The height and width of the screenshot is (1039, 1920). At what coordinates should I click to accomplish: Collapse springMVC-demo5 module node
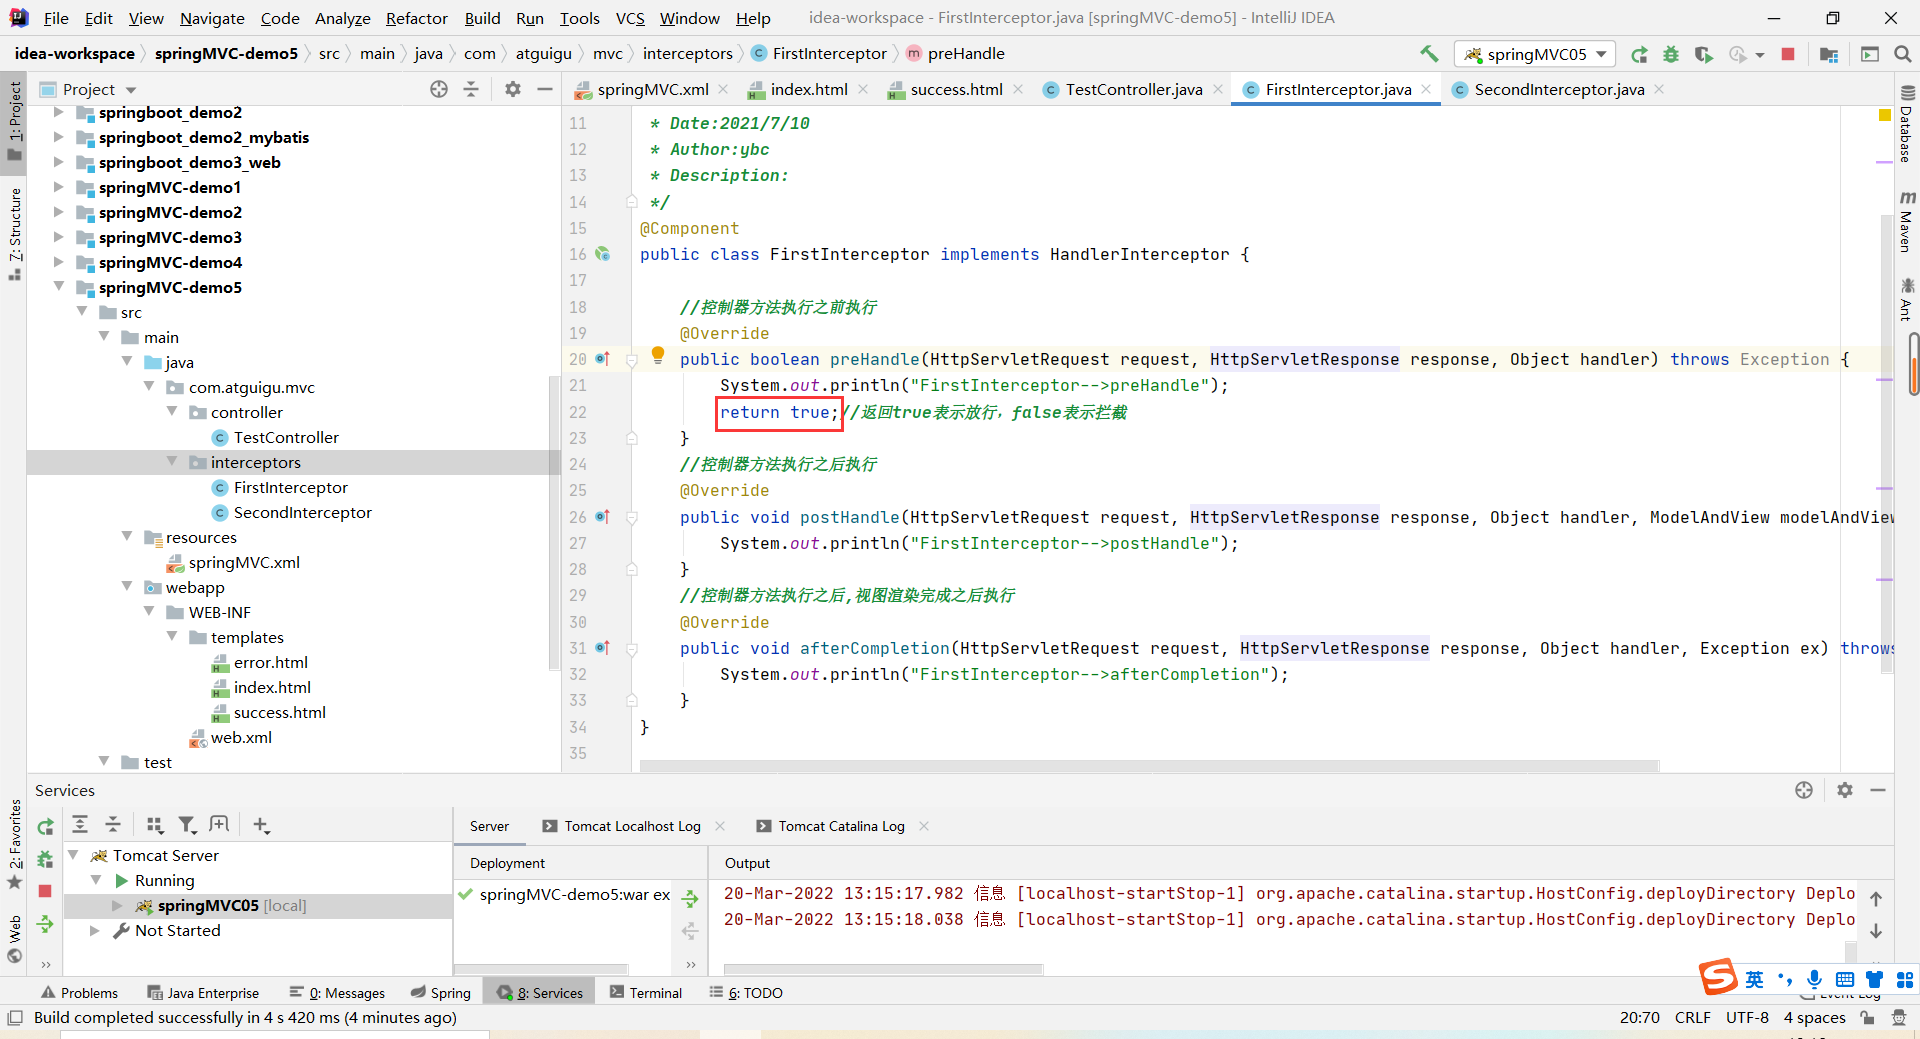(x=59, y=287)
